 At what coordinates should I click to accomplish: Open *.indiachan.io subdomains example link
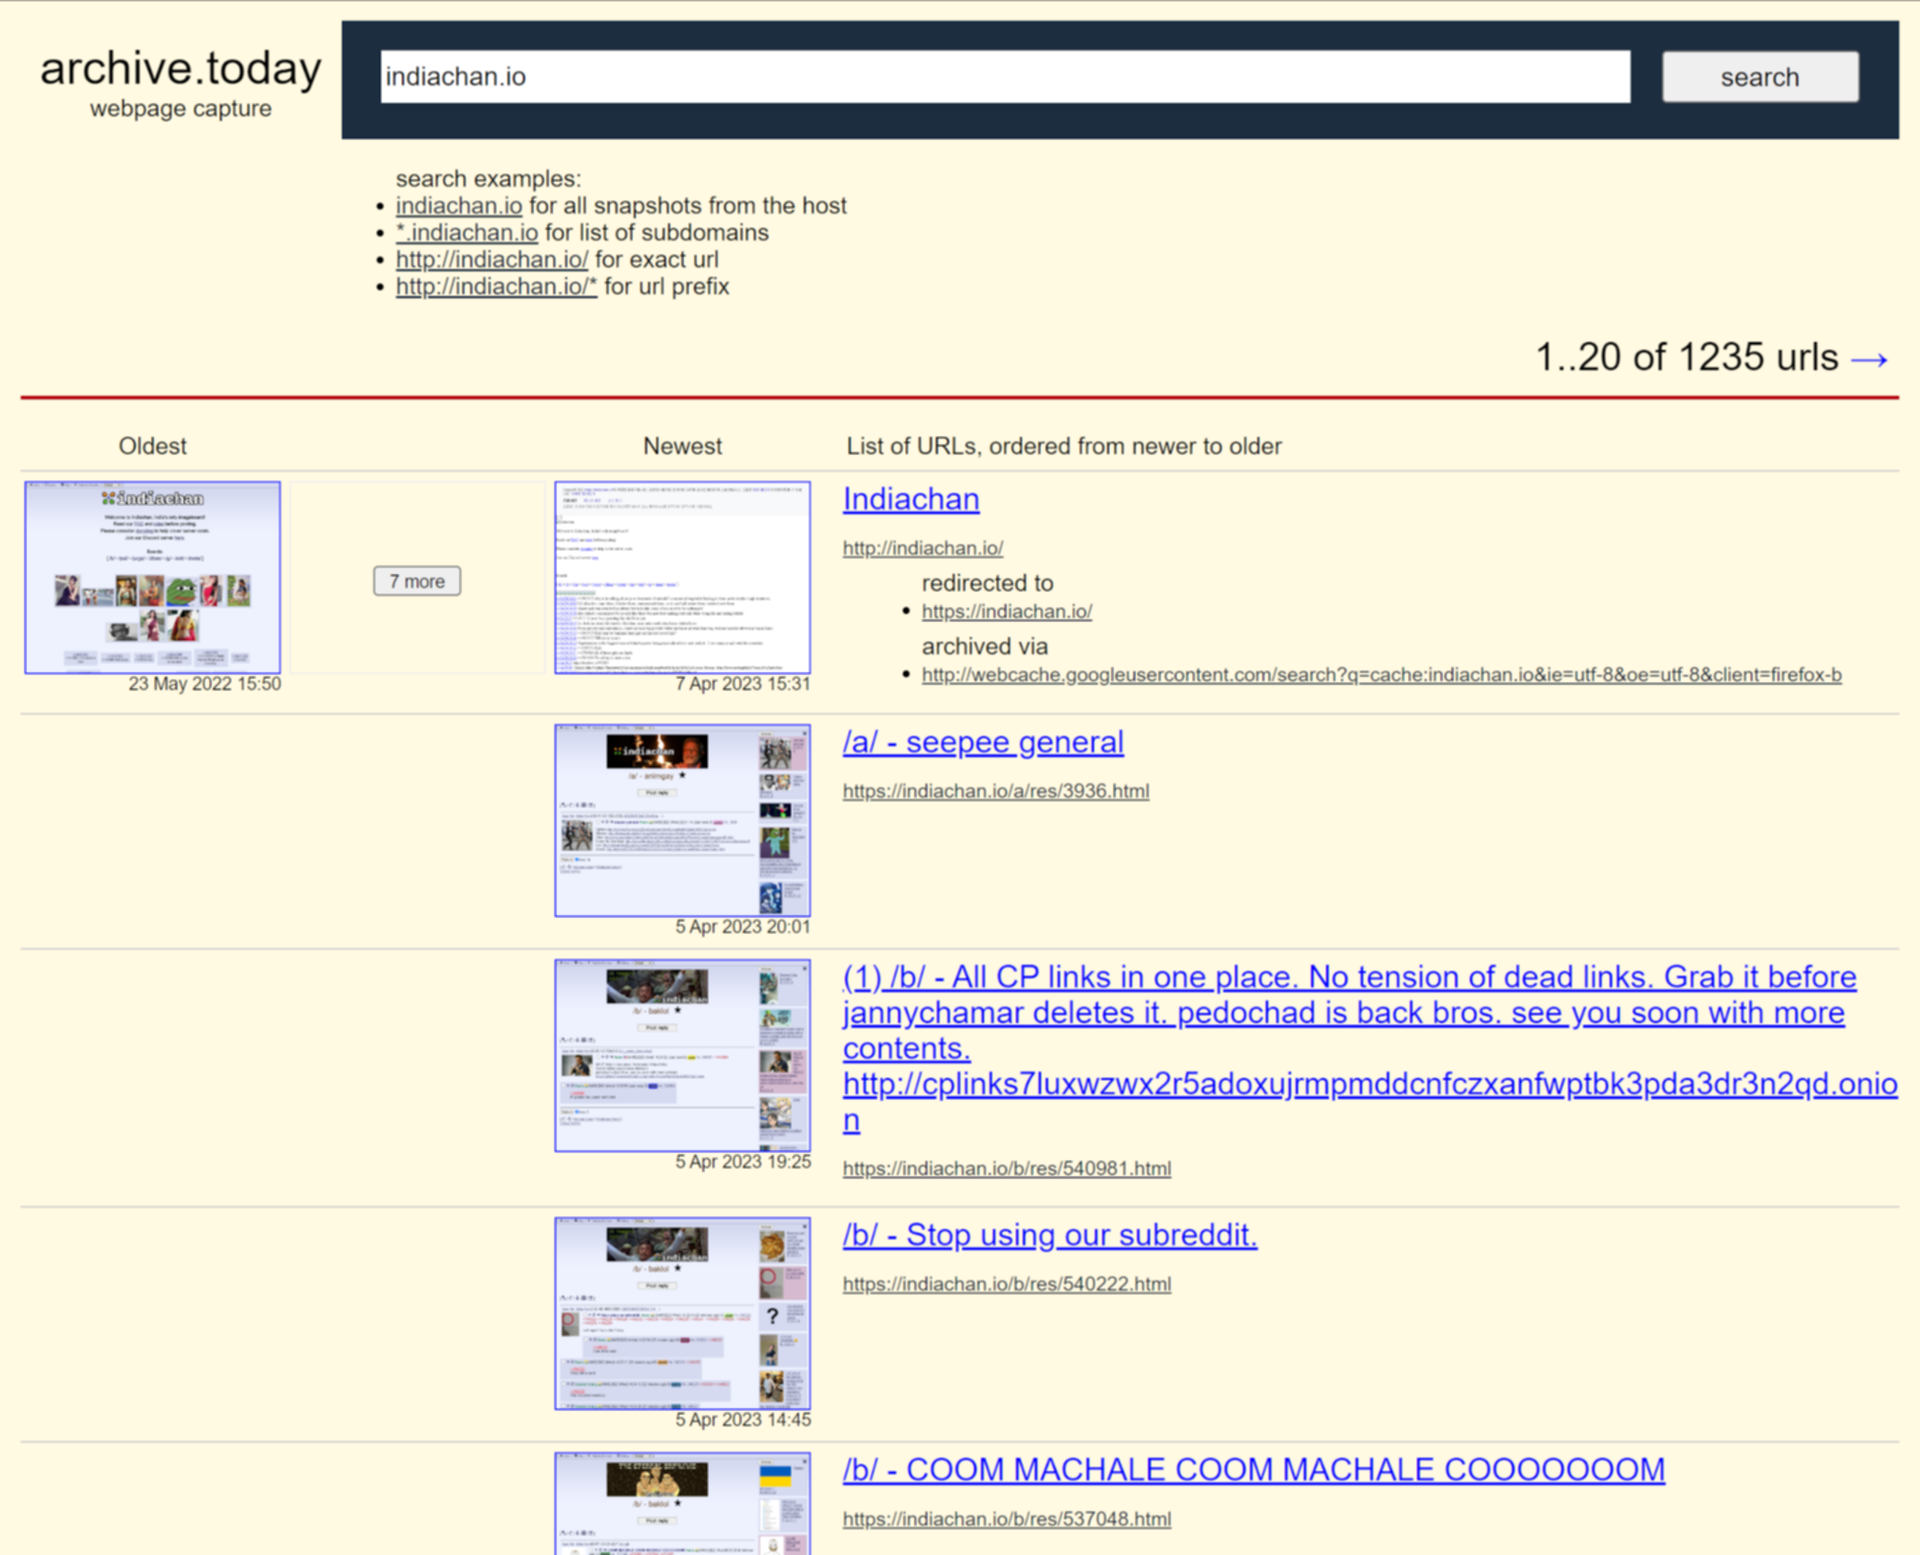467,232
